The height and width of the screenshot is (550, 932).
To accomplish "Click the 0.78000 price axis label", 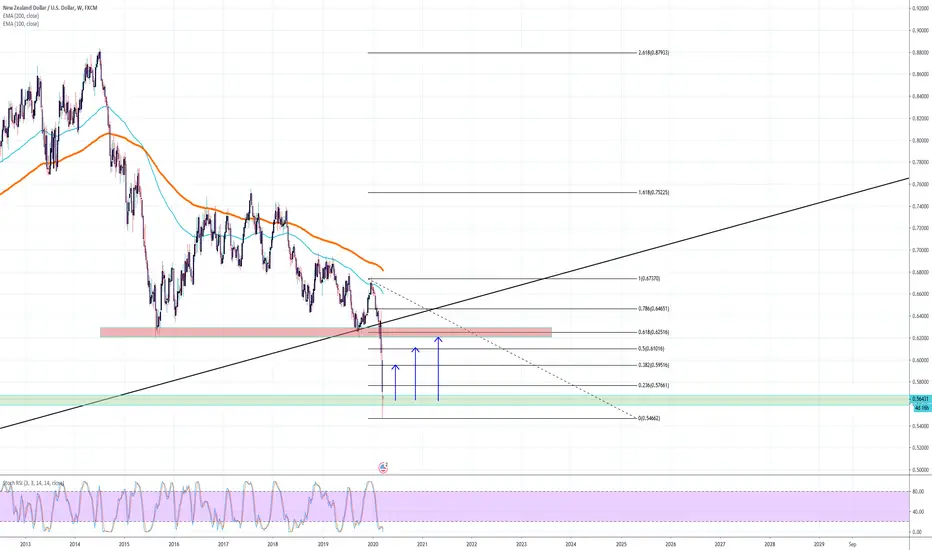I will coord(921,162).
